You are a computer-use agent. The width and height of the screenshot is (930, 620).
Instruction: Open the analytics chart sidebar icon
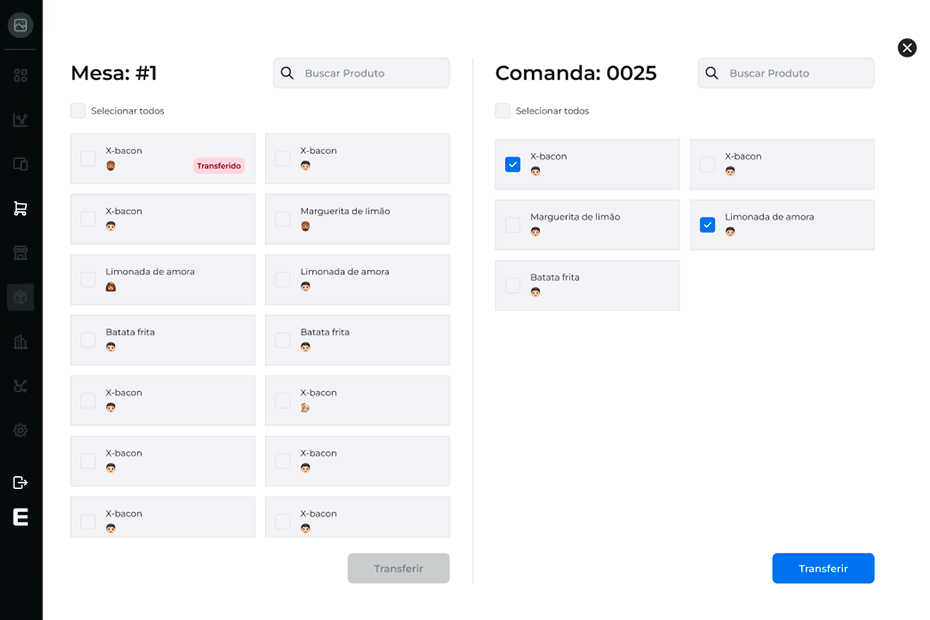[x=20, y=120]
